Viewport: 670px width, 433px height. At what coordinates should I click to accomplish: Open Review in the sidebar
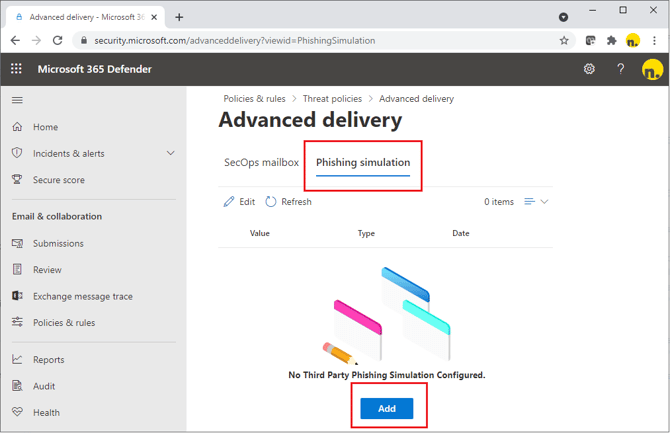47,270
